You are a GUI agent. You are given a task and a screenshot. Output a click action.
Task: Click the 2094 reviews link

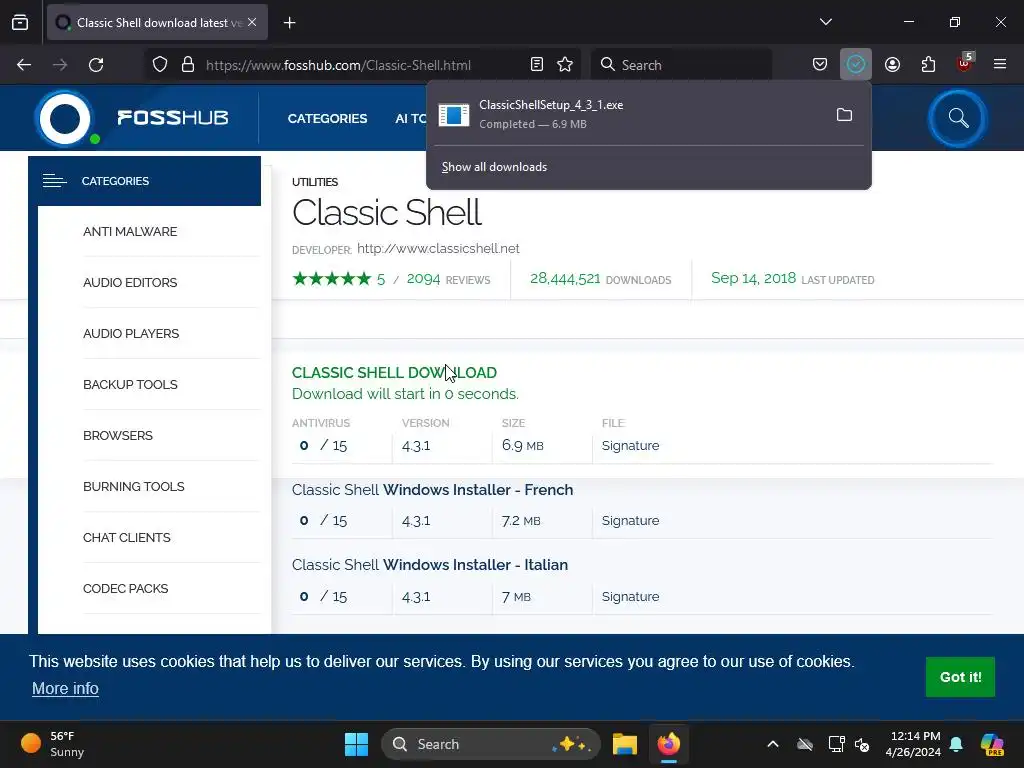click(x=448, y=280)
